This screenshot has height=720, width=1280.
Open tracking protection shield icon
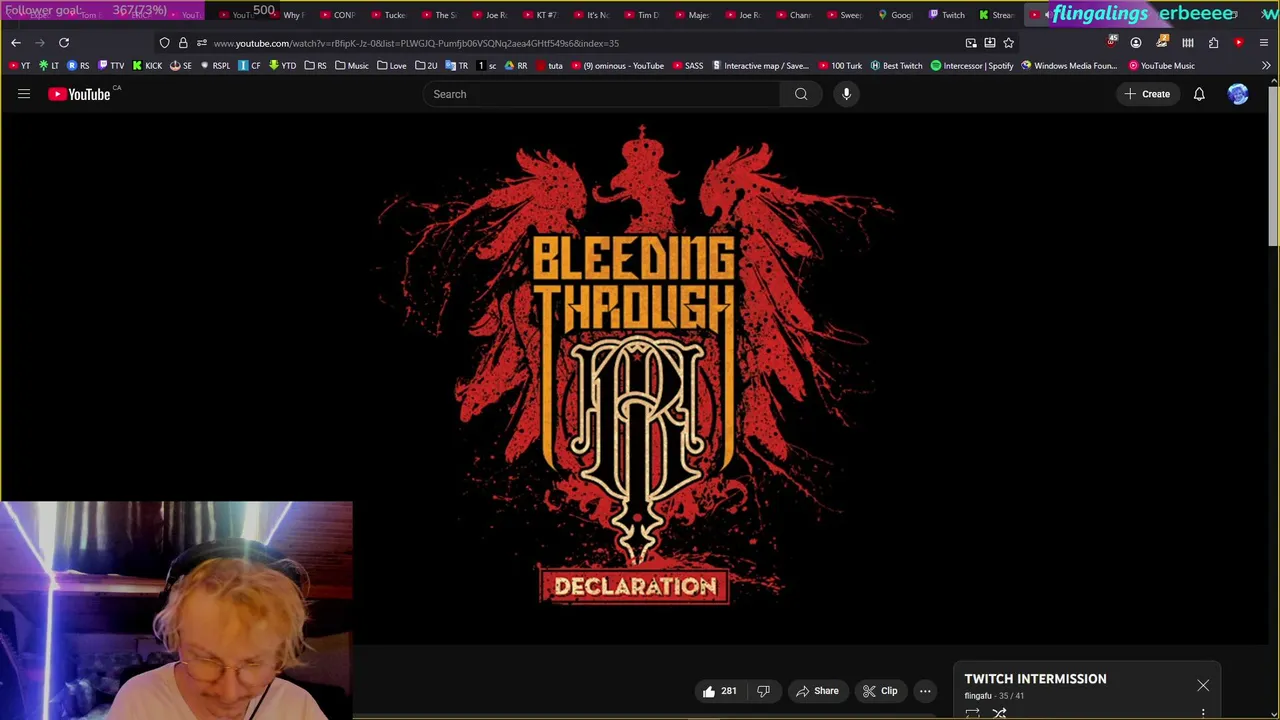click(x=165, y=43)
